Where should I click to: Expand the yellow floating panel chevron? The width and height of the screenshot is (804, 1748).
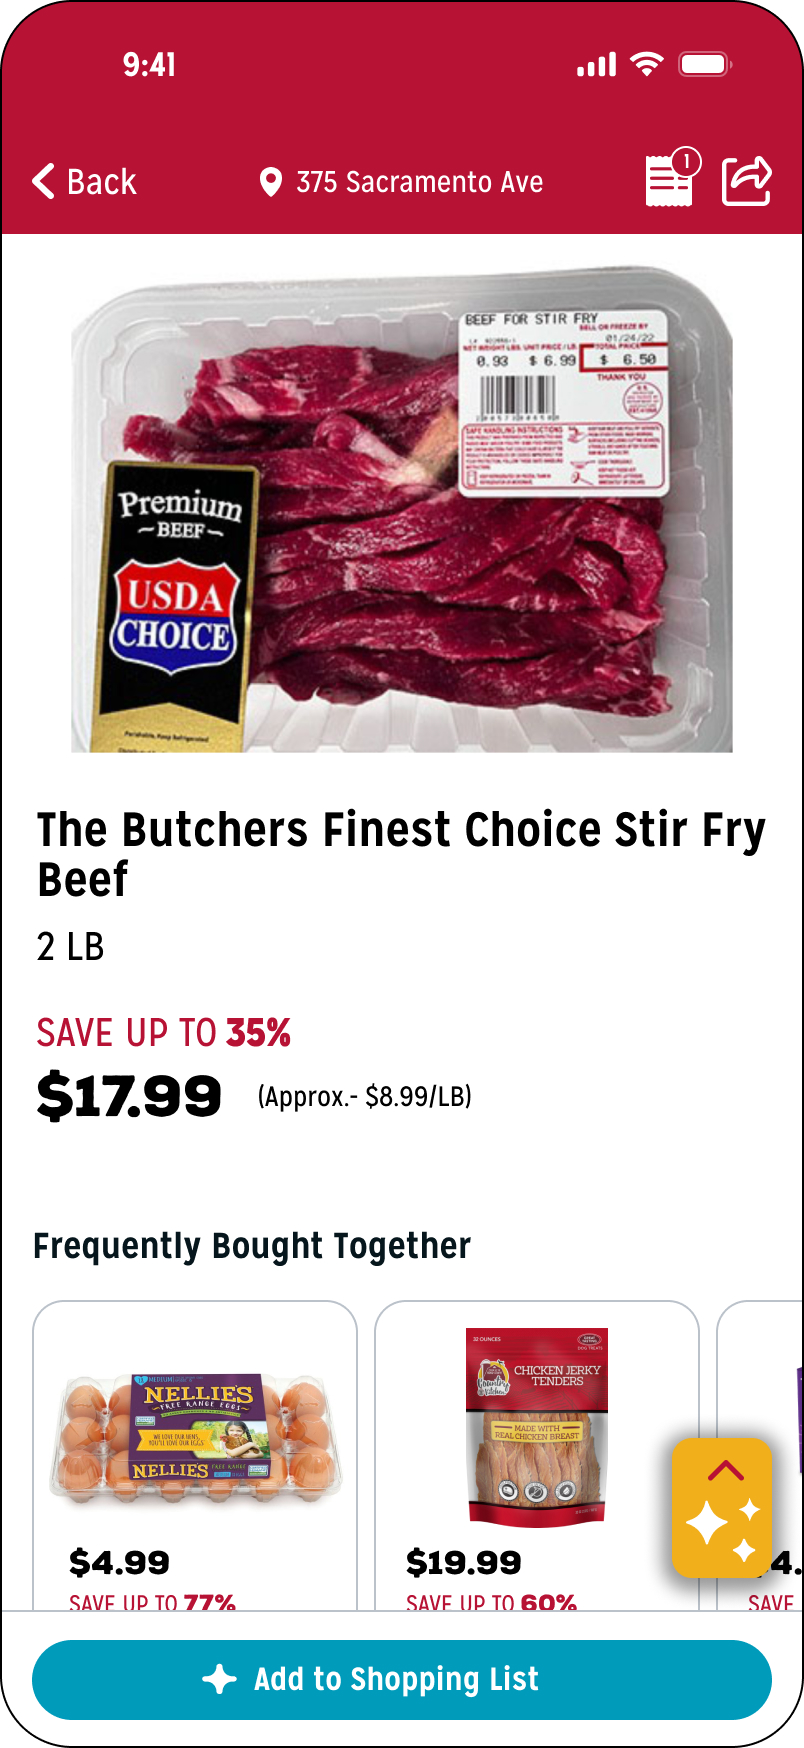click(725, 1470)
